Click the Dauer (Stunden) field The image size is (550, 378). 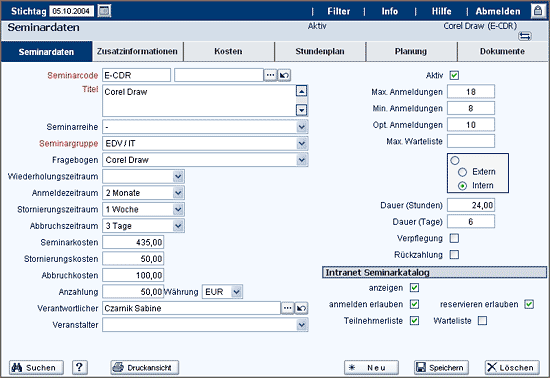pyautogui.click(x=471, y=205)
